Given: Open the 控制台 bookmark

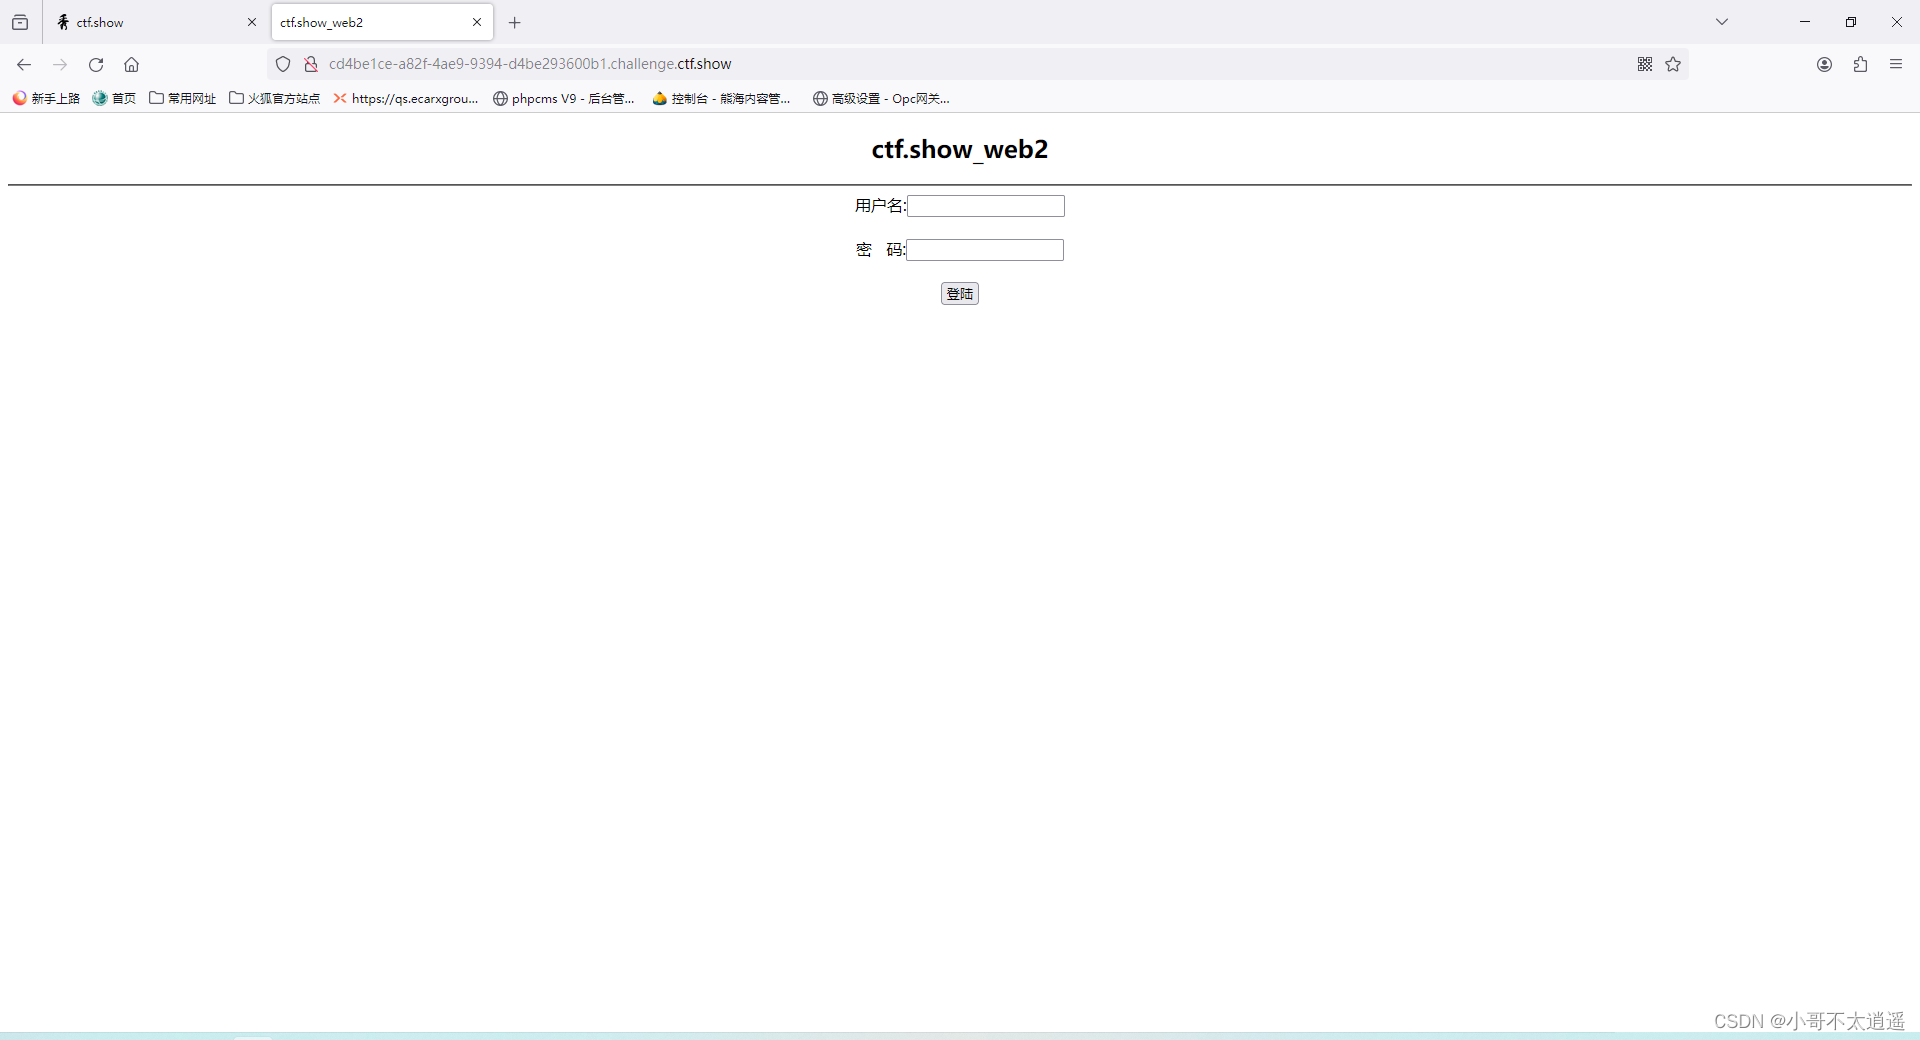Looking at the screenshot, I should tap(721, 98).
